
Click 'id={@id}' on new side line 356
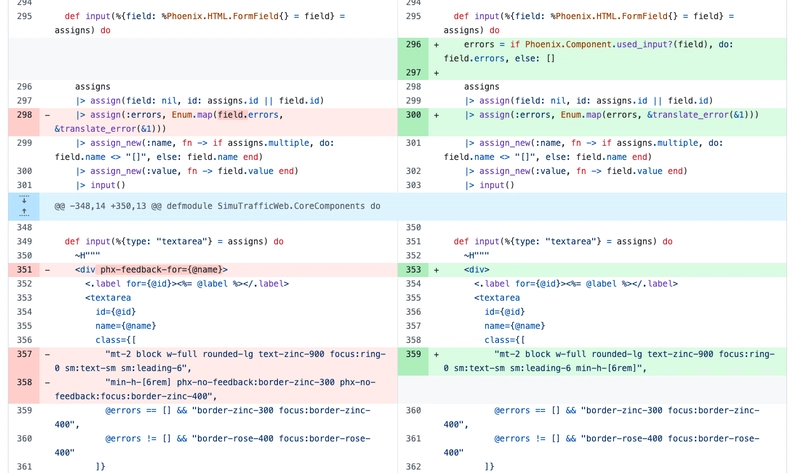click(x=505, y=312)
